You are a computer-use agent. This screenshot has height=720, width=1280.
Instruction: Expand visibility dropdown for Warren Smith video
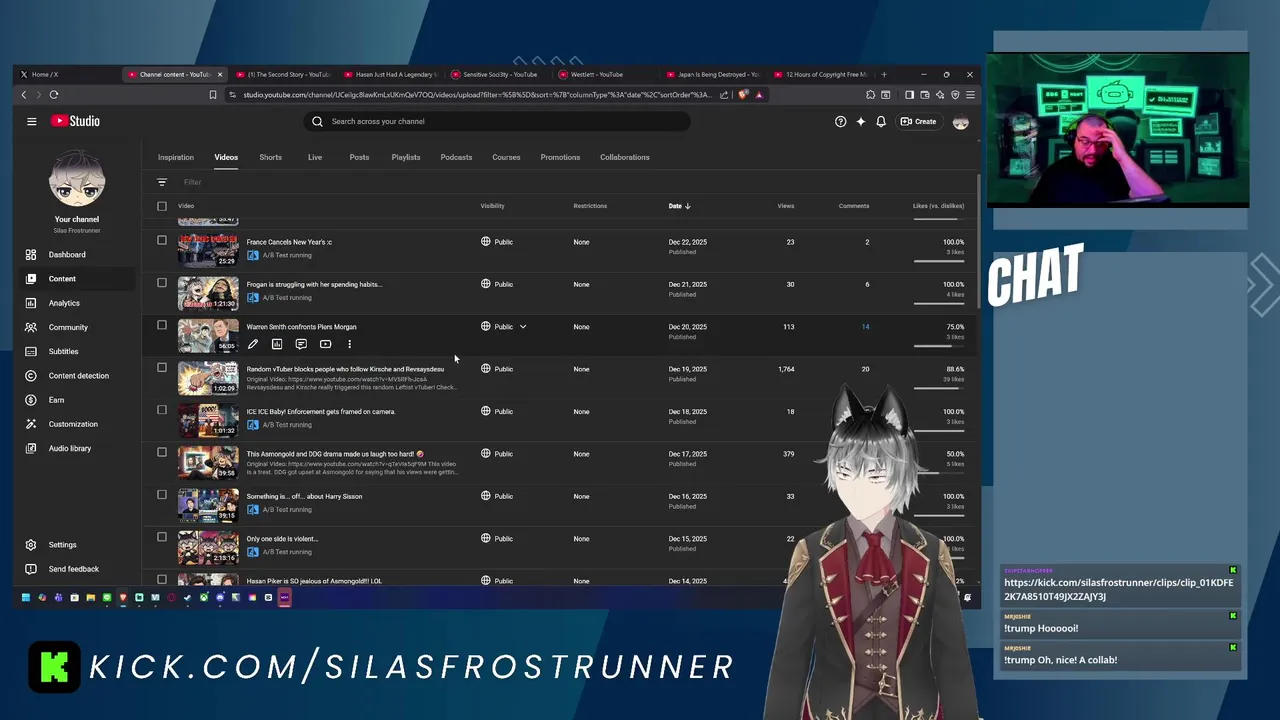pos(522,327)
